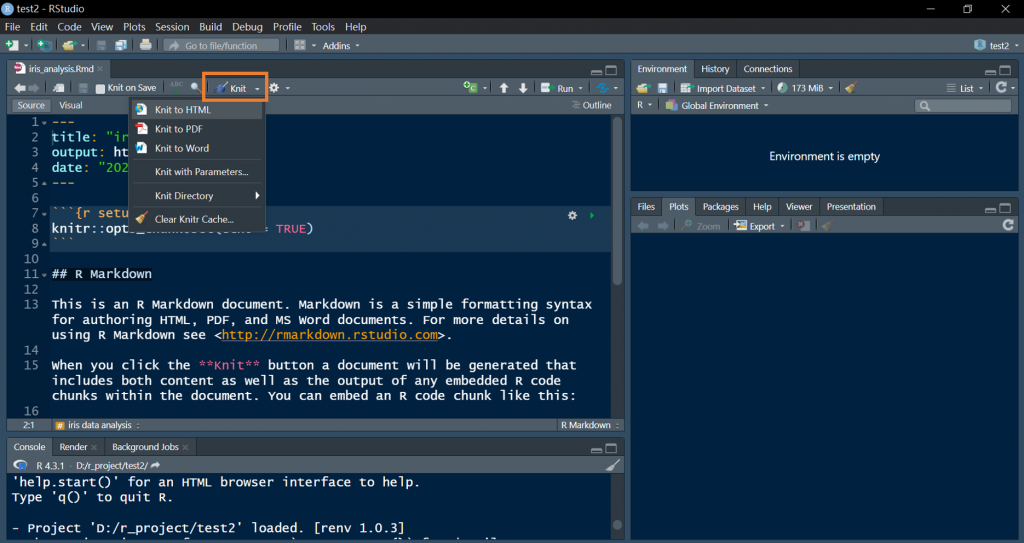This screenshot has width=1024, height=543.
Task: Open the 173 MiB memory usage dropdown
Action: [x=805, y=88]
